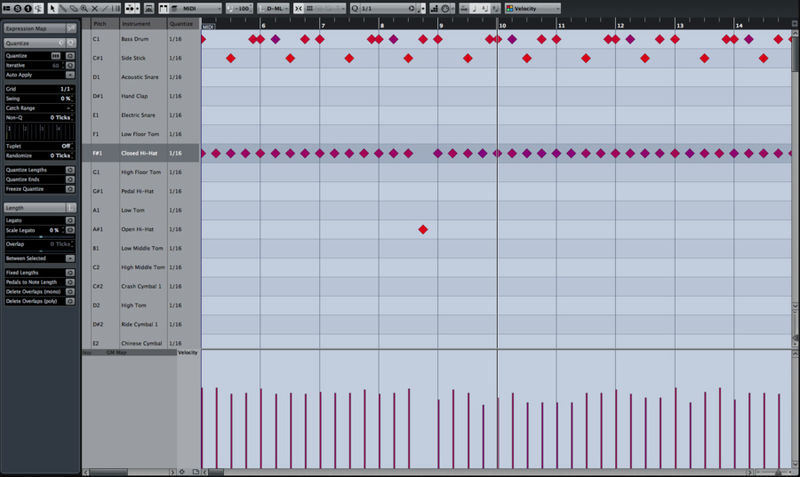
Task: Toggle Auto Apply checkbox
Action: (x=70, y=75)
